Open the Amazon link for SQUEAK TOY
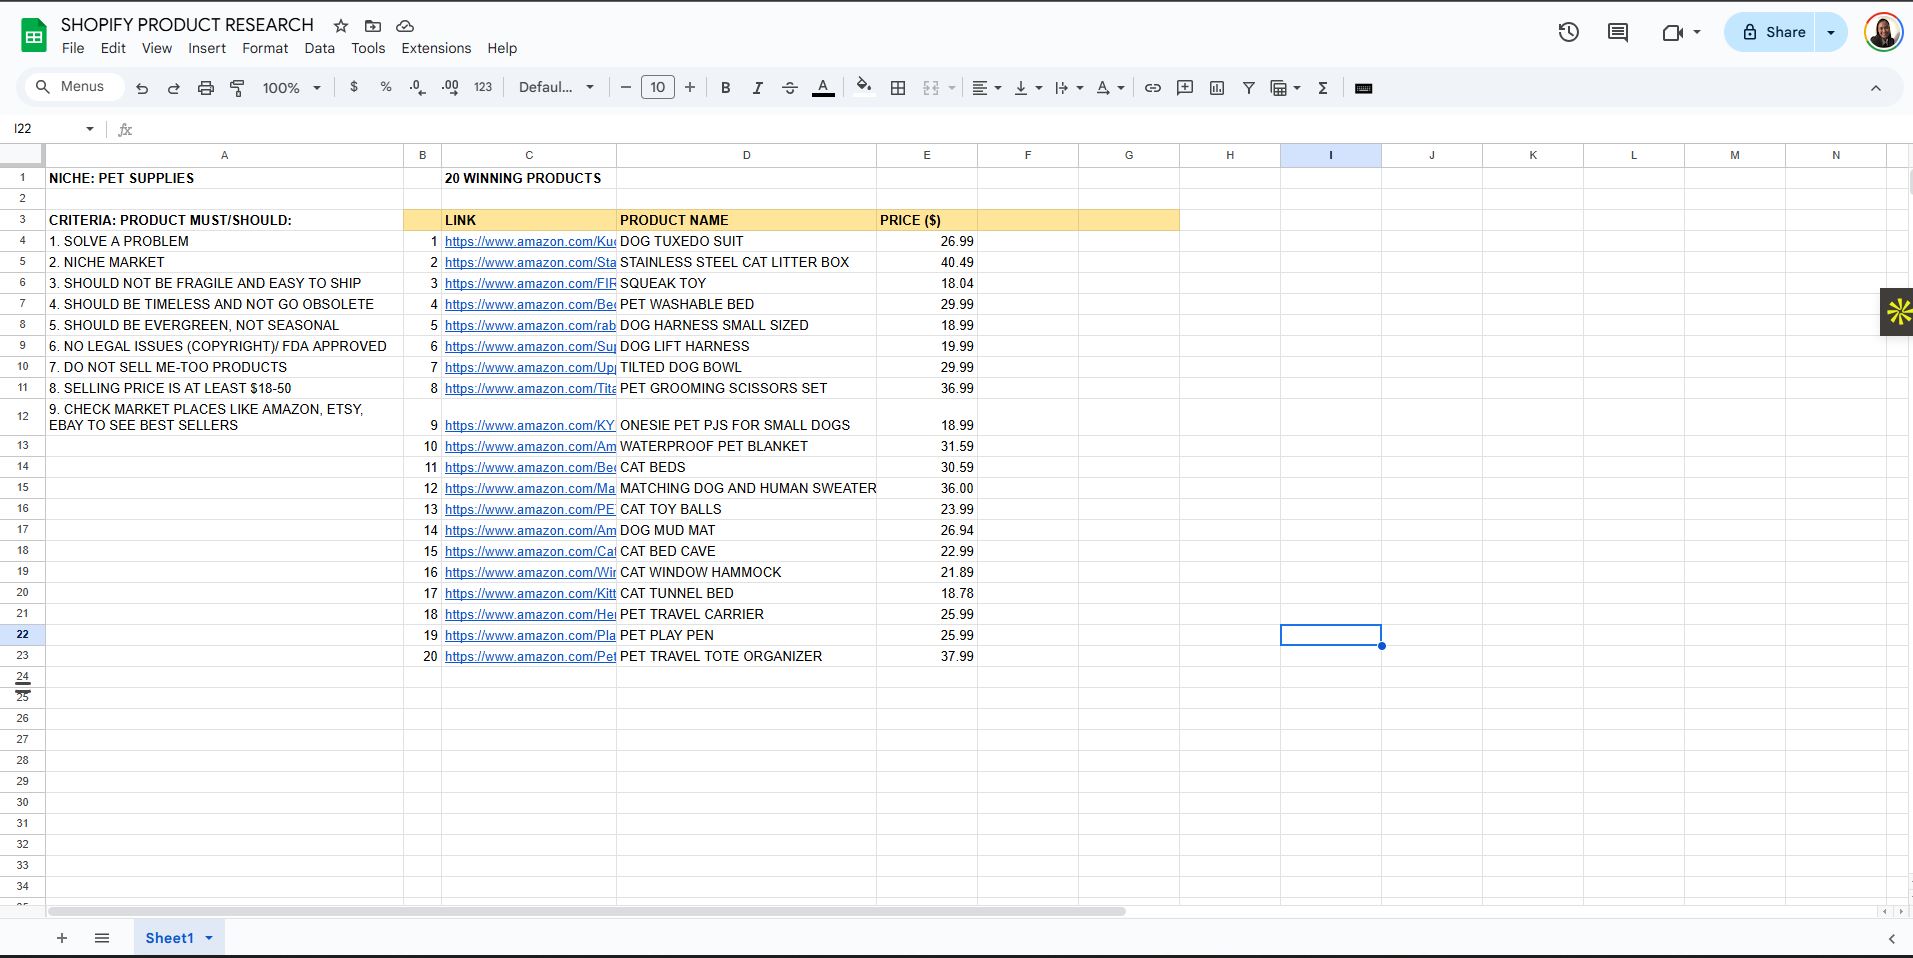1913x958 pixels. tap(530, 283)
